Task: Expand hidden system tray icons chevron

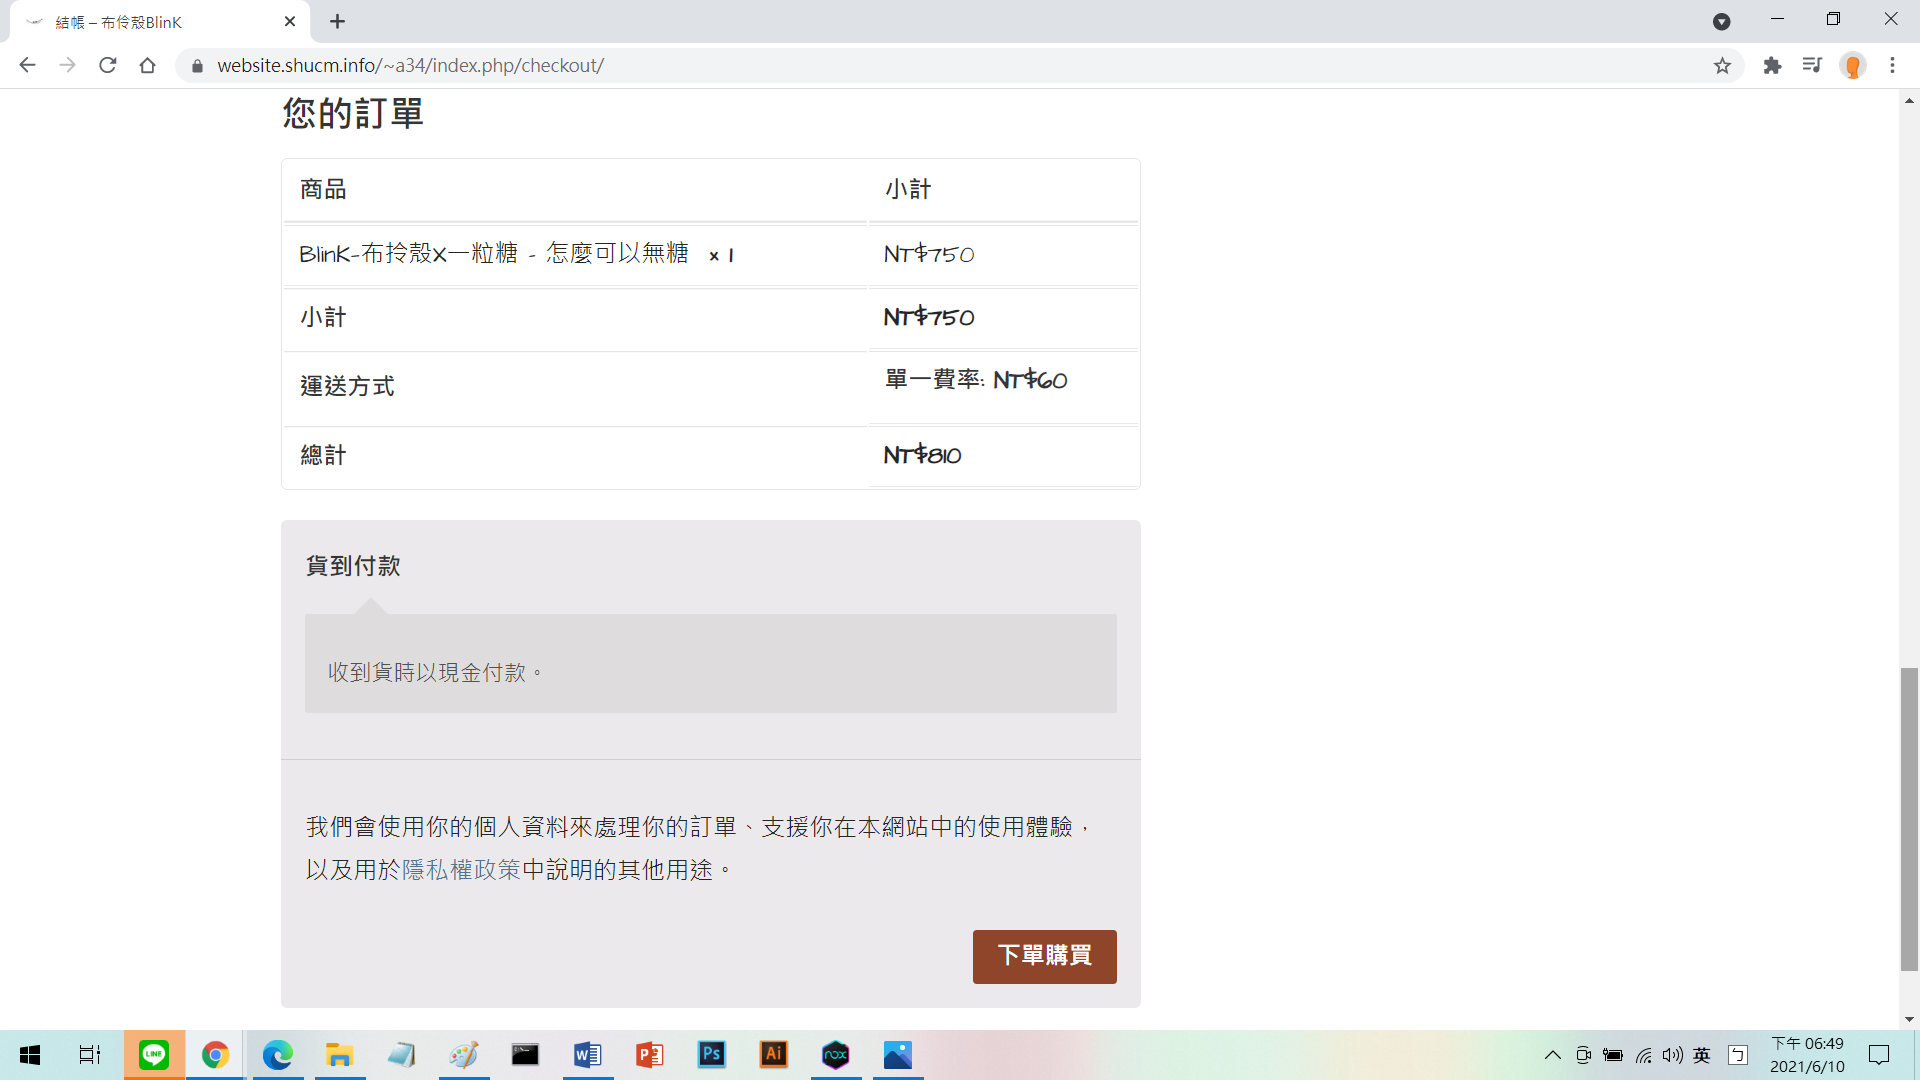Action: tap(1552, 1055)
